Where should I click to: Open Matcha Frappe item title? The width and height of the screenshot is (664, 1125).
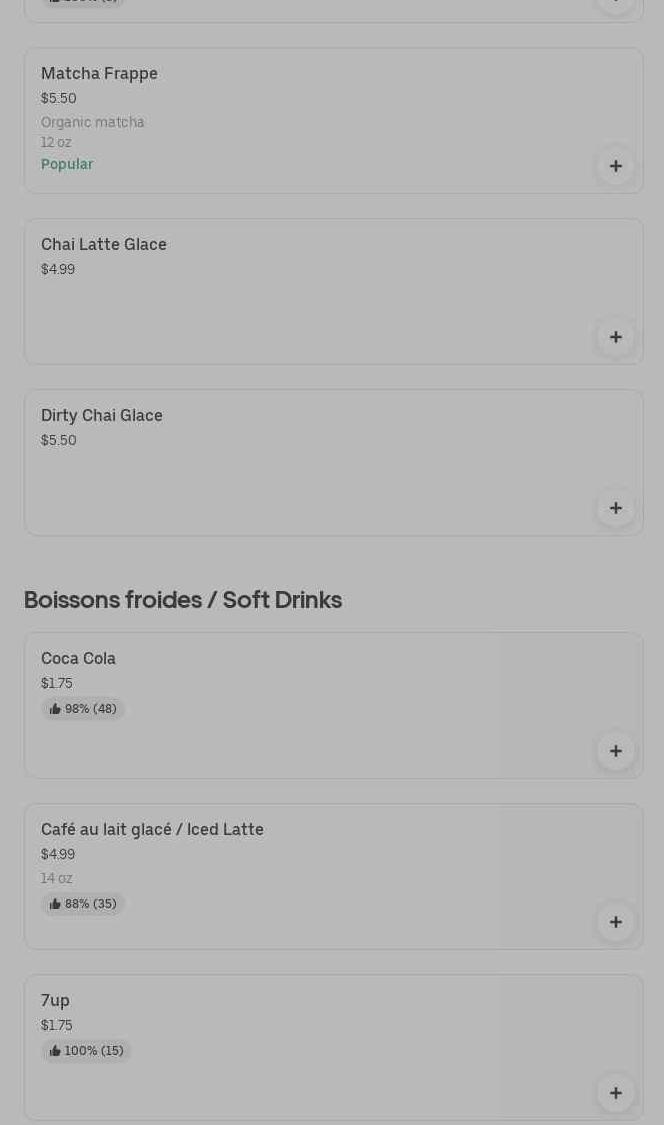point(99,73)
